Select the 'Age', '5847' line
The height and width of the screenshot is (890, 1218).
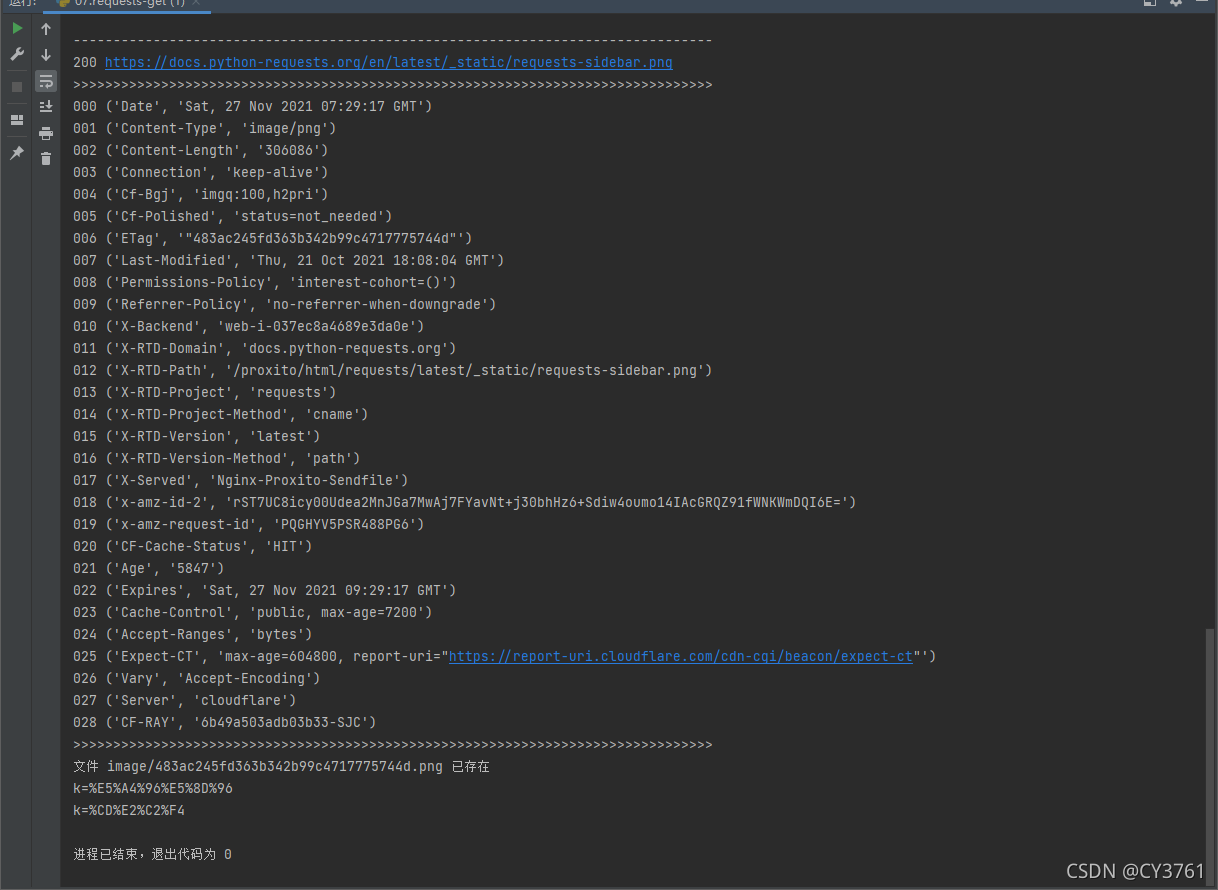pyautogui.click(x=149, y=568)
